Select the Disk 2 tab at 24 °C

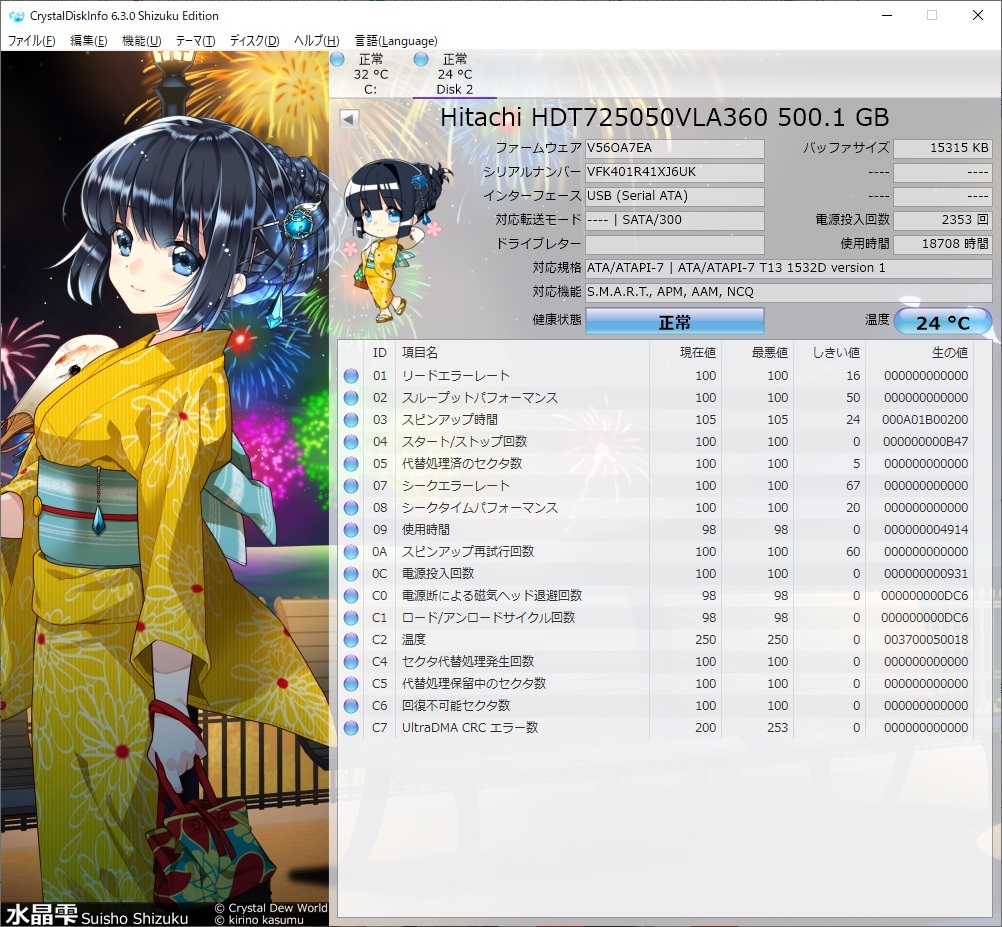tap(455, 74)
